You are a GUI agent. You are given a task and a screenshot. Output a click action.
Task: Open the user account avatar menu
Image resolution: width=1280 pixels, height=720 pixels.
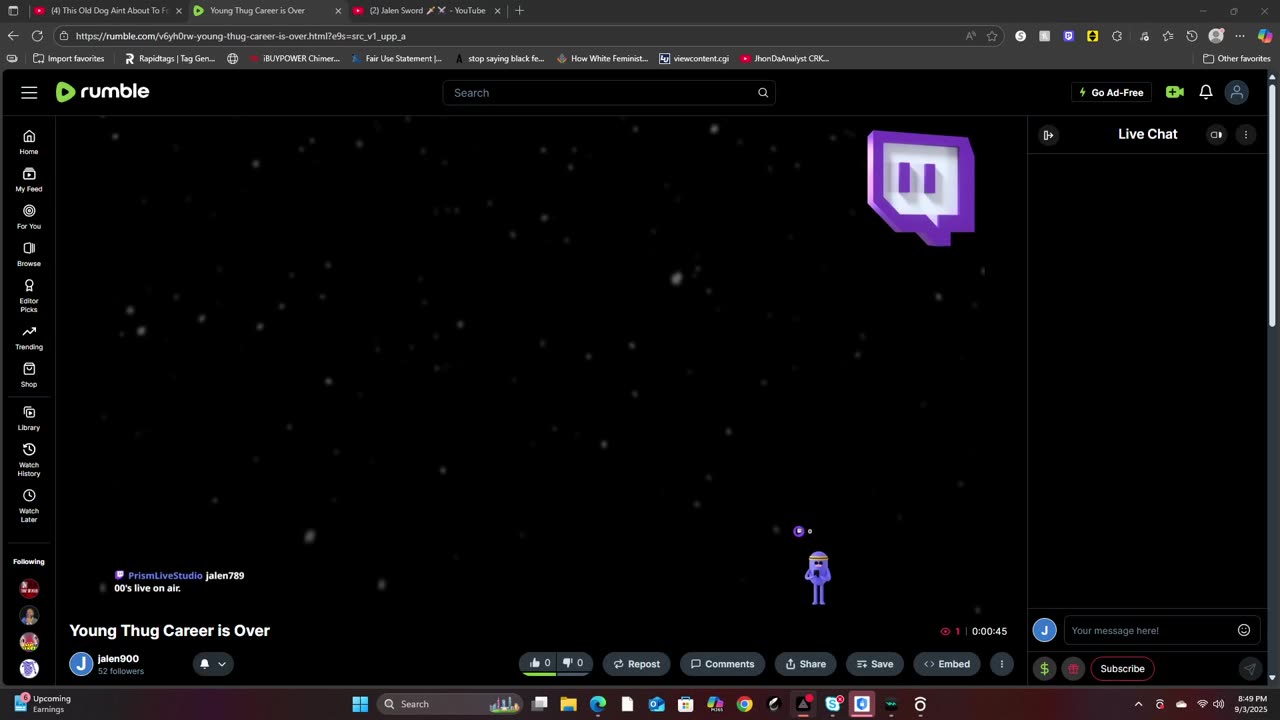1237,92
